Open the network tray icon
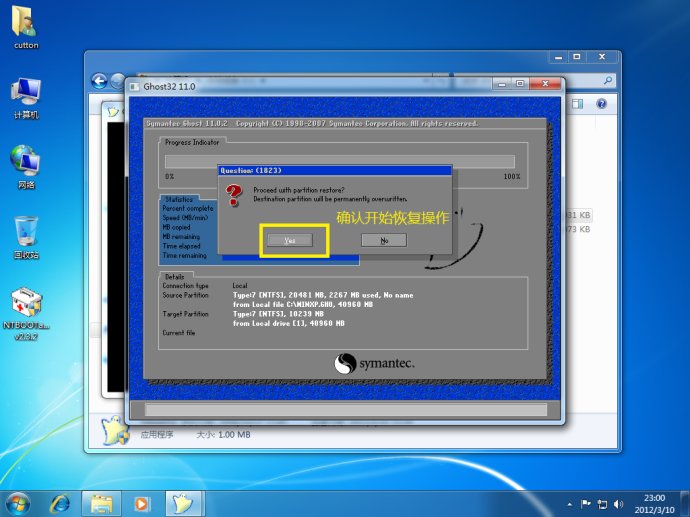 click(x=602, y=504)
